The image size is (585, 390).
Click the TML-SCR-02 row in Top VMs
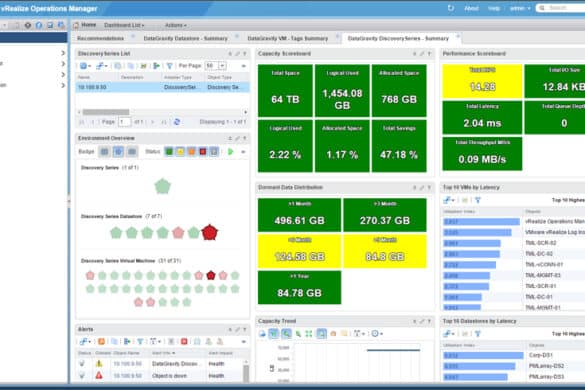pyautogui.click(x=514, y=243)
